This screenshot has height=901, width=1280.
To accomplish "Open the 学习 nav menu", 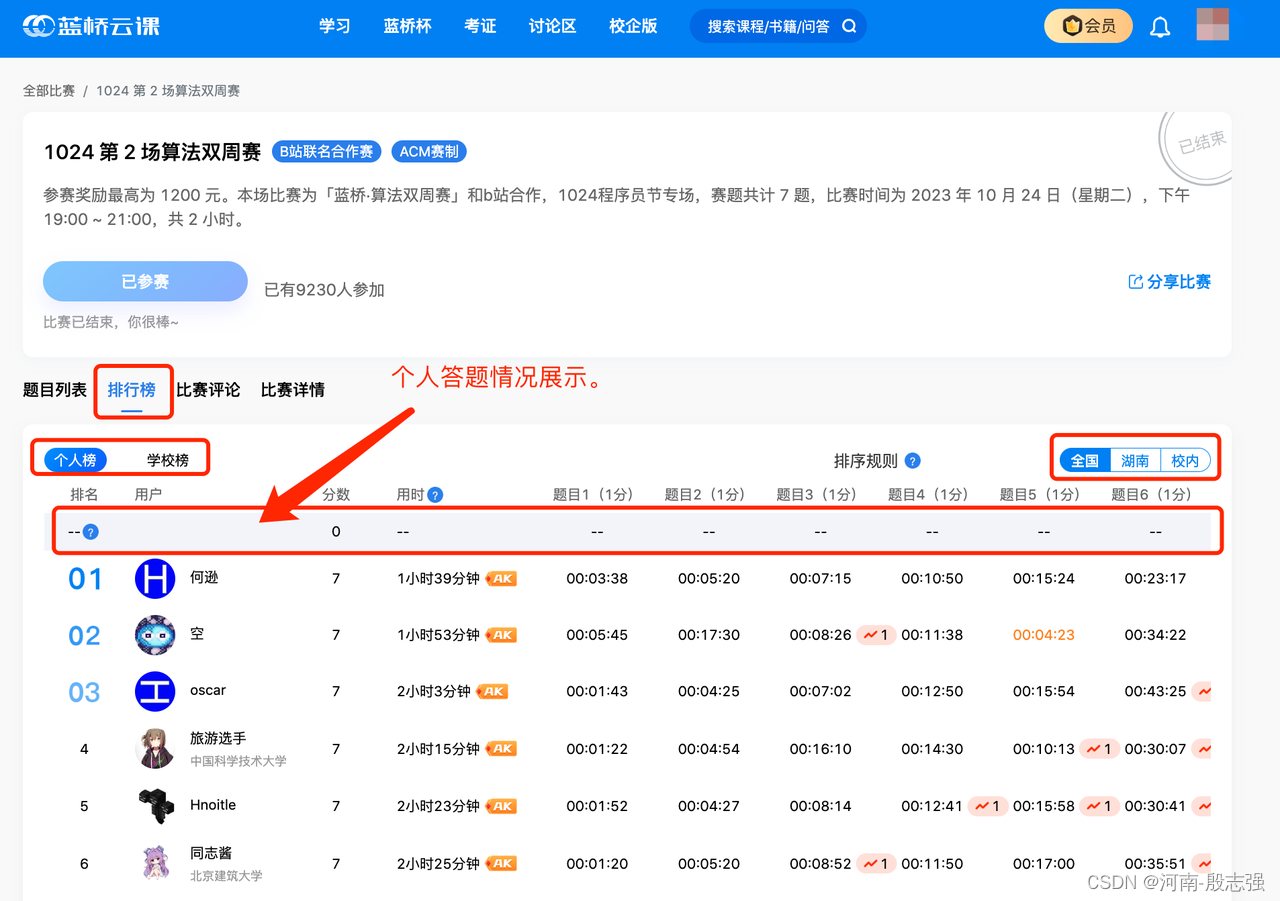I will pyautogui.click(x=335, y=26).
